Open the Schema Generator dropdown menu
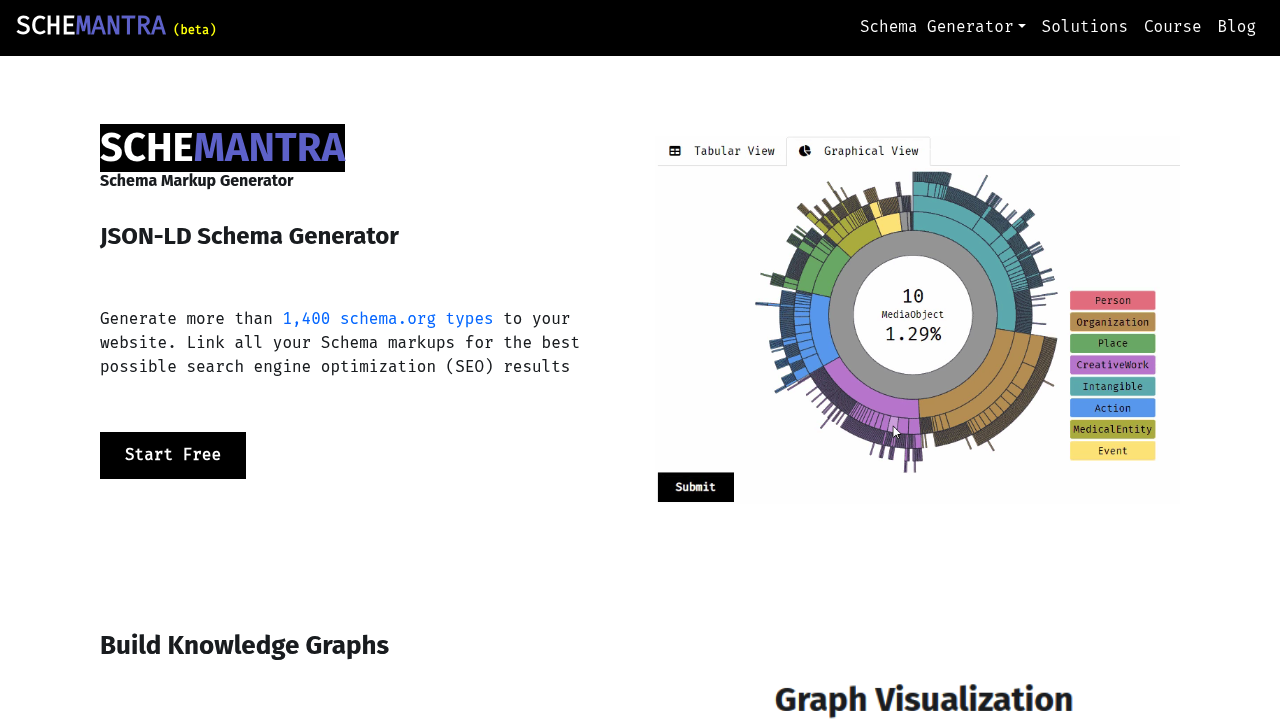Viewport: 1280px width, 720px height. tap(942, 27)
